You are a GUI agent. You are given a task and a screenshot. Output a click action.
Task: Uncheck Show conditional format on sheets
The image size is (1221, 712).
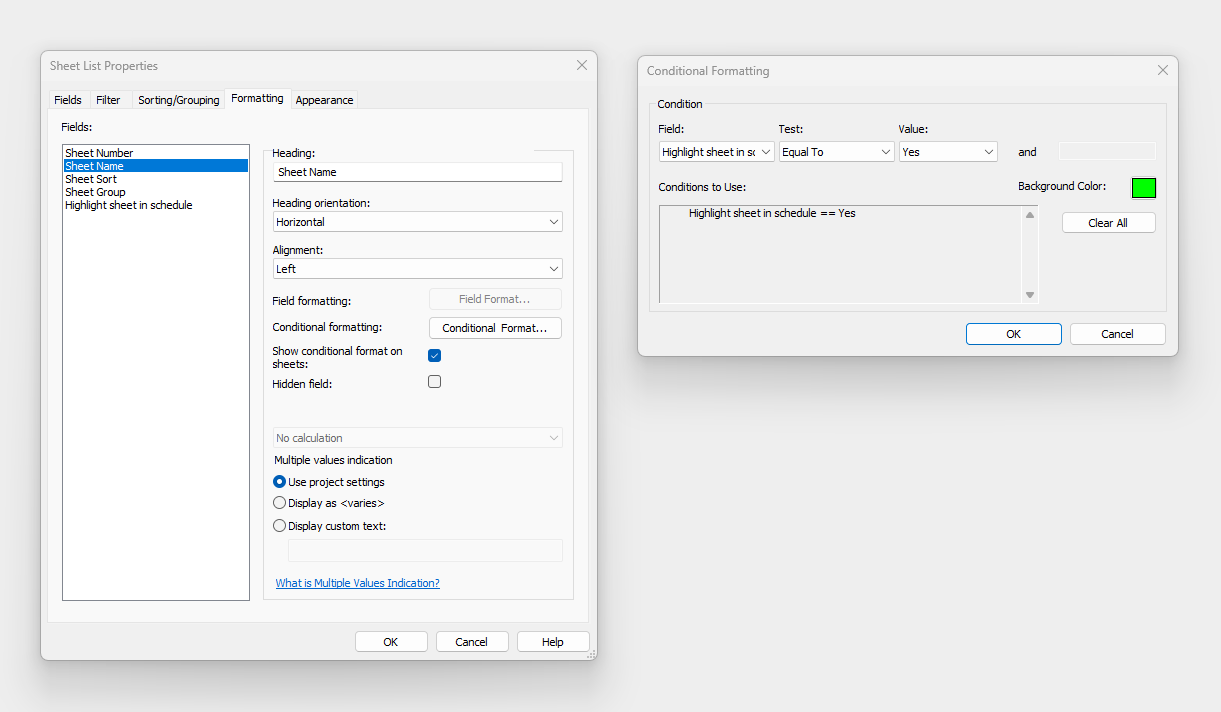pyautogui.click(x=434, y=356)
